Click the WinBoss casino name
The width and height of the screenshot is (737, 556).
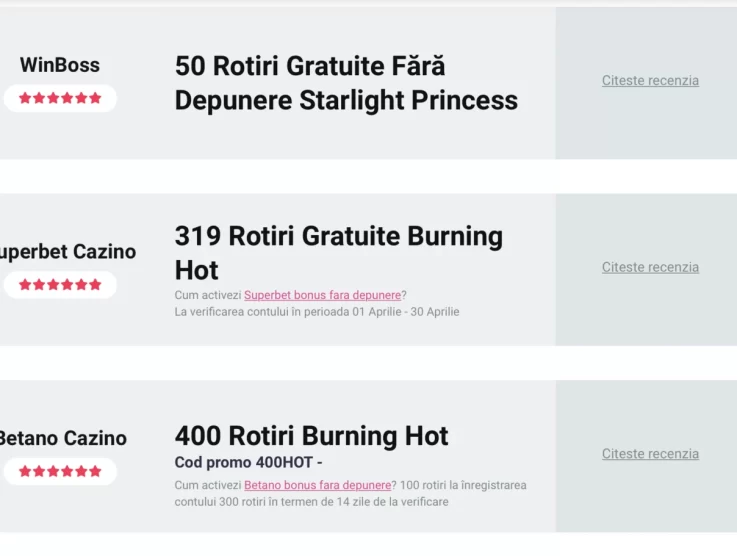tap(60, 65)
